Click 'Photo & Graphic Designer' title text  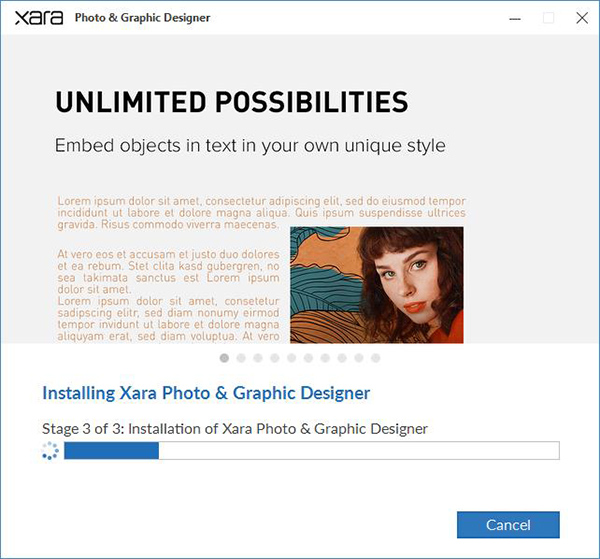pos(142,18)
